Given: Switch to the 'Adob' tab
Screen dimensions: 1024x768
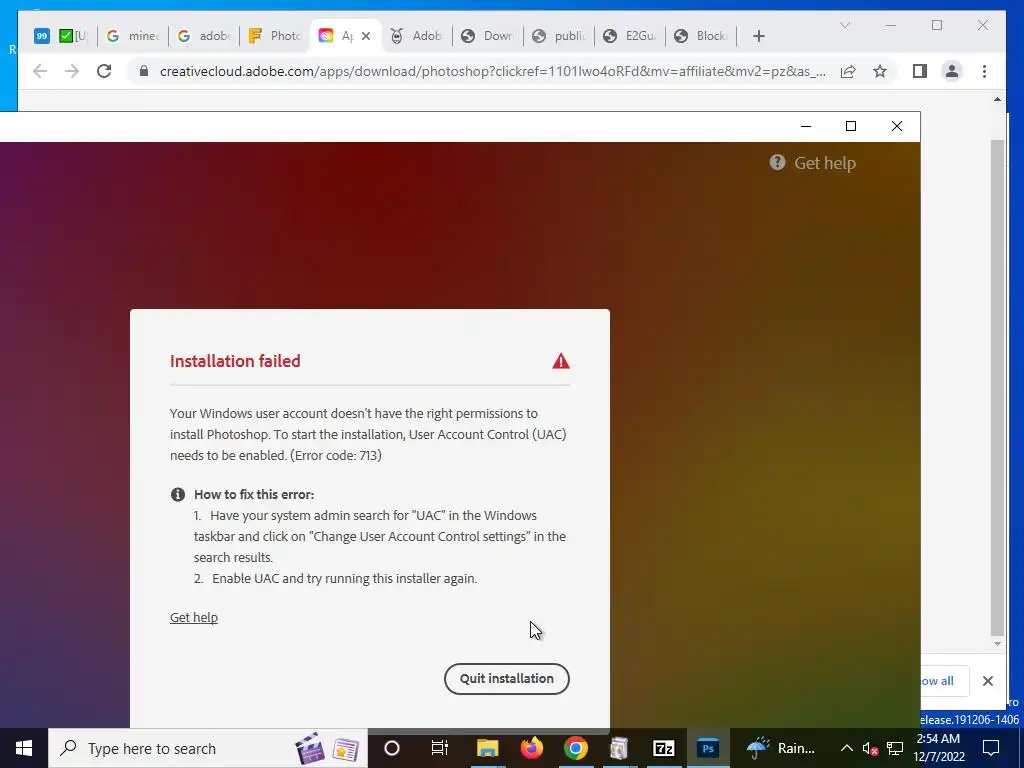Looking at the screenshot, I should (417, 36).
